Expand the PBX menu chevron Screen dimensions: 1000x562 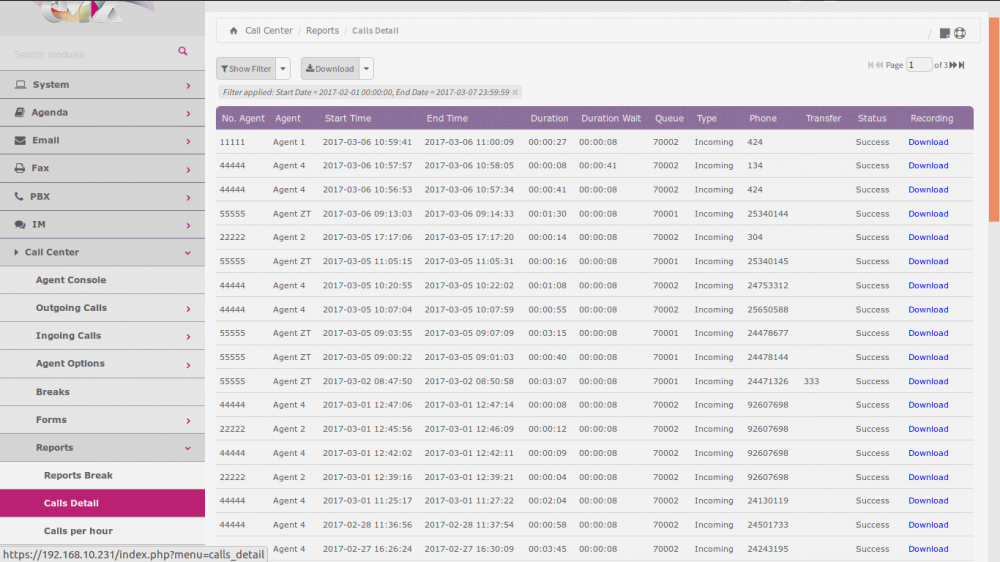[x=188, y=197]
